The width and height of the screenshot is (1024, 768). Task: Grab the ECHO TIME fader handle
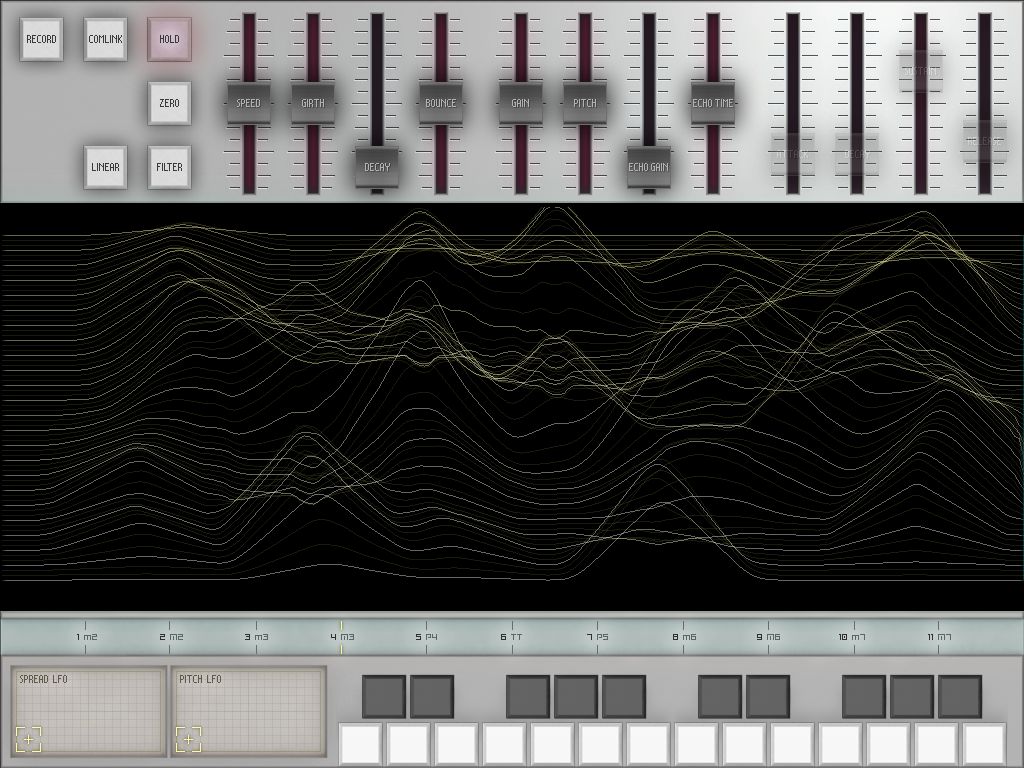pos(712,103)
